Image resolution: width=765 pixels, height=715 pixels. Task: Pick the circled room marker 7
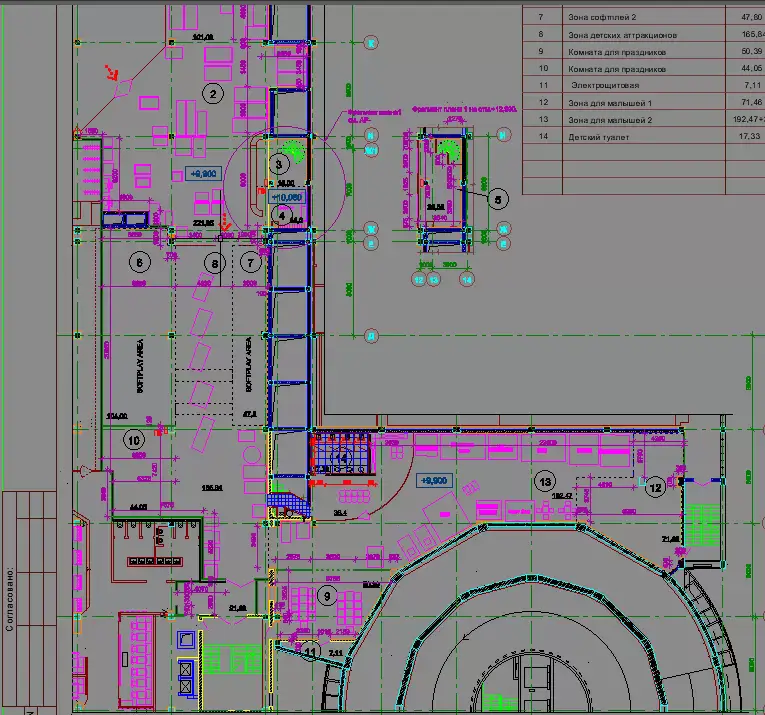(x=250, y=263)
